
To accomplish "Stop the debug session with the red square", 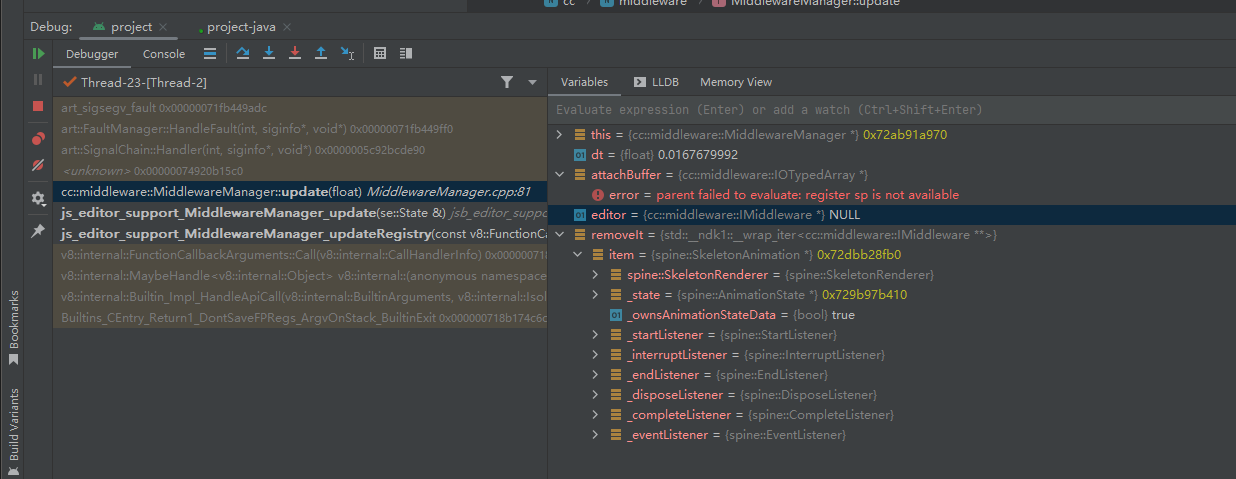I will point(38,106).
